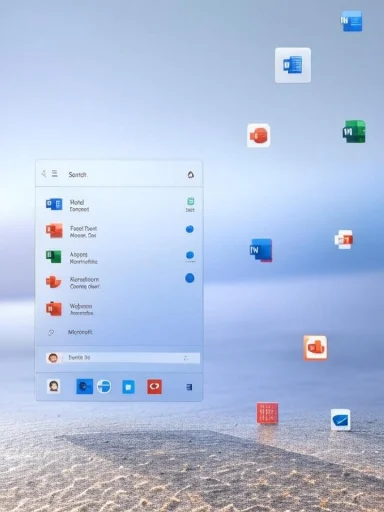Viewport: 384px width, 512px height.
Task: Select the blue dot on the Excel row
Action: click(190, 255)
